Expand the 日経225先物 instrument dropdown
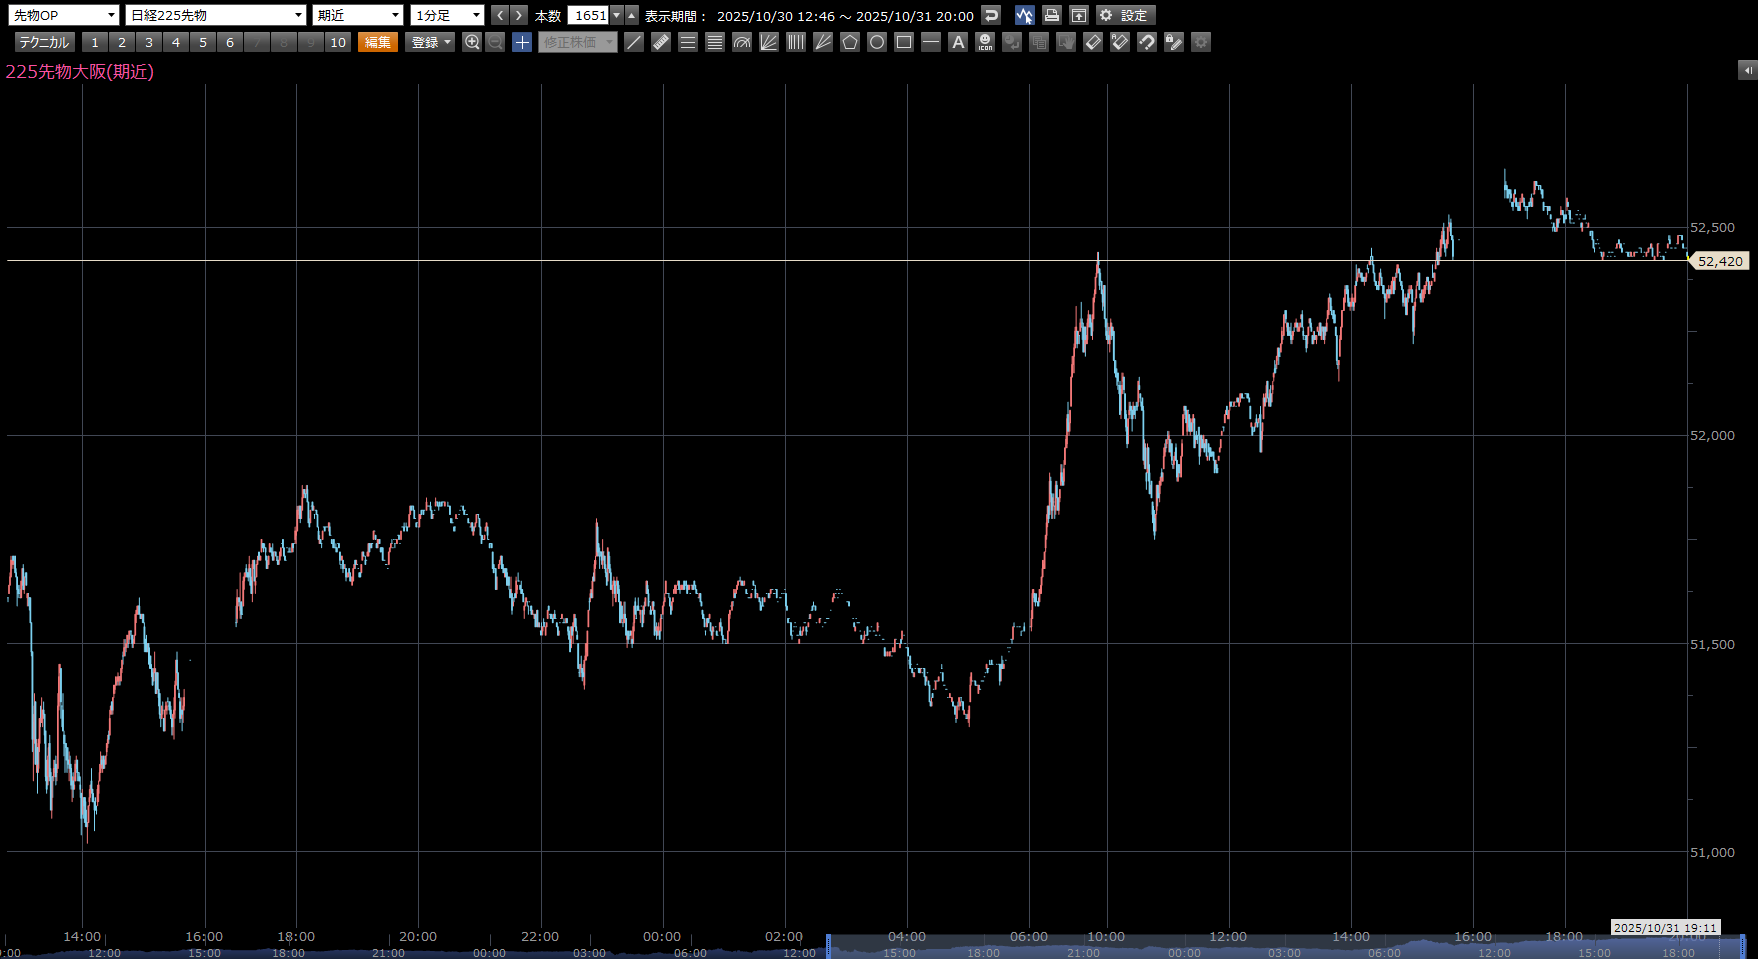 pos(216,15)
